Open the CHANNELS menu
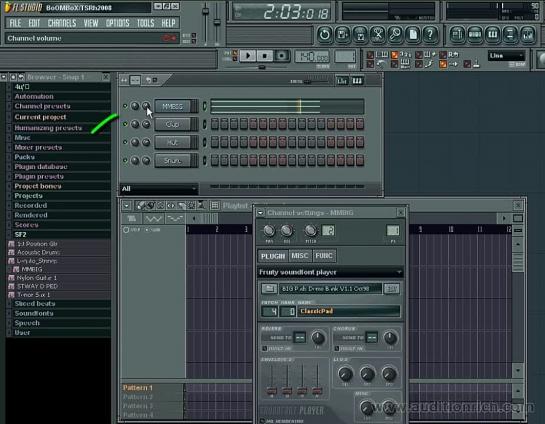Screen dimensions: 545x424 pos(62,23)
